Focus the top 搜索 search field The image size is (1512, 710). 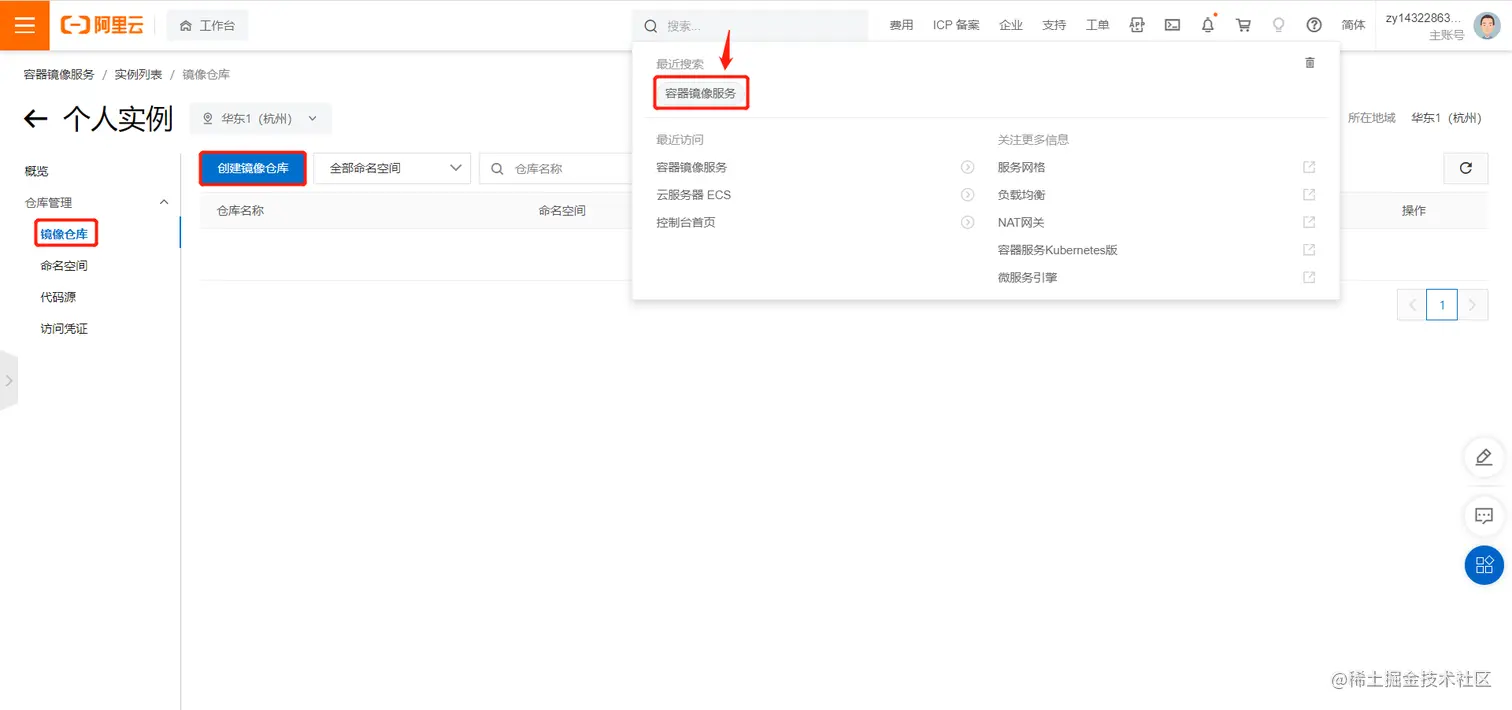click(x=750, y=26)
